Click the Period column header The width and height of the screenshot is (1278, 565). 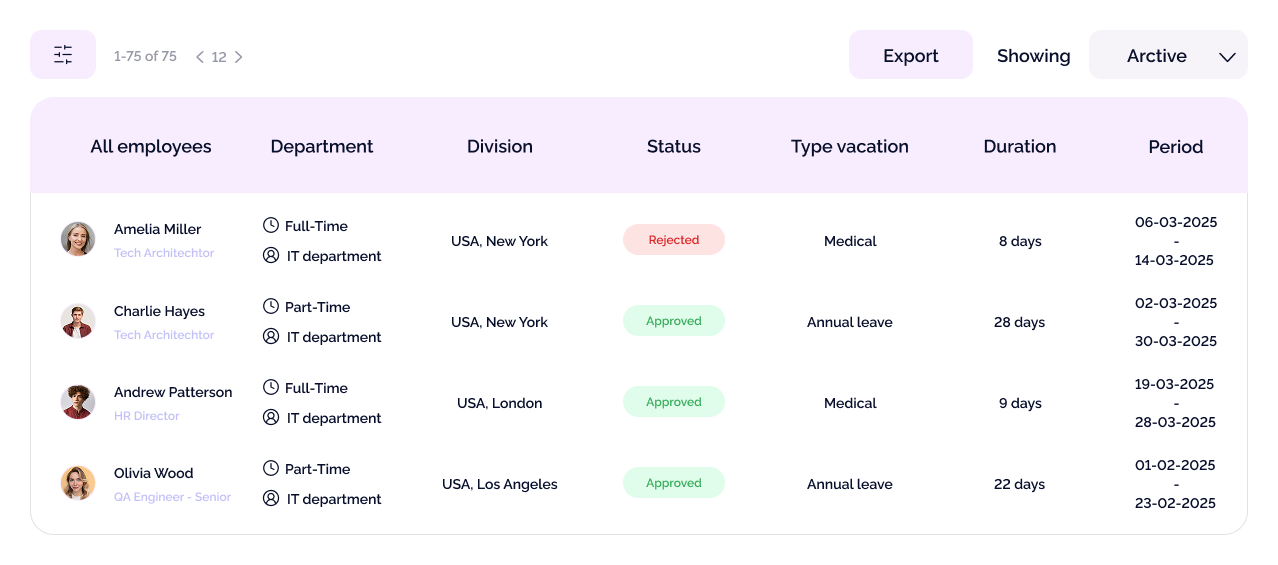[x=1175, y=147]
